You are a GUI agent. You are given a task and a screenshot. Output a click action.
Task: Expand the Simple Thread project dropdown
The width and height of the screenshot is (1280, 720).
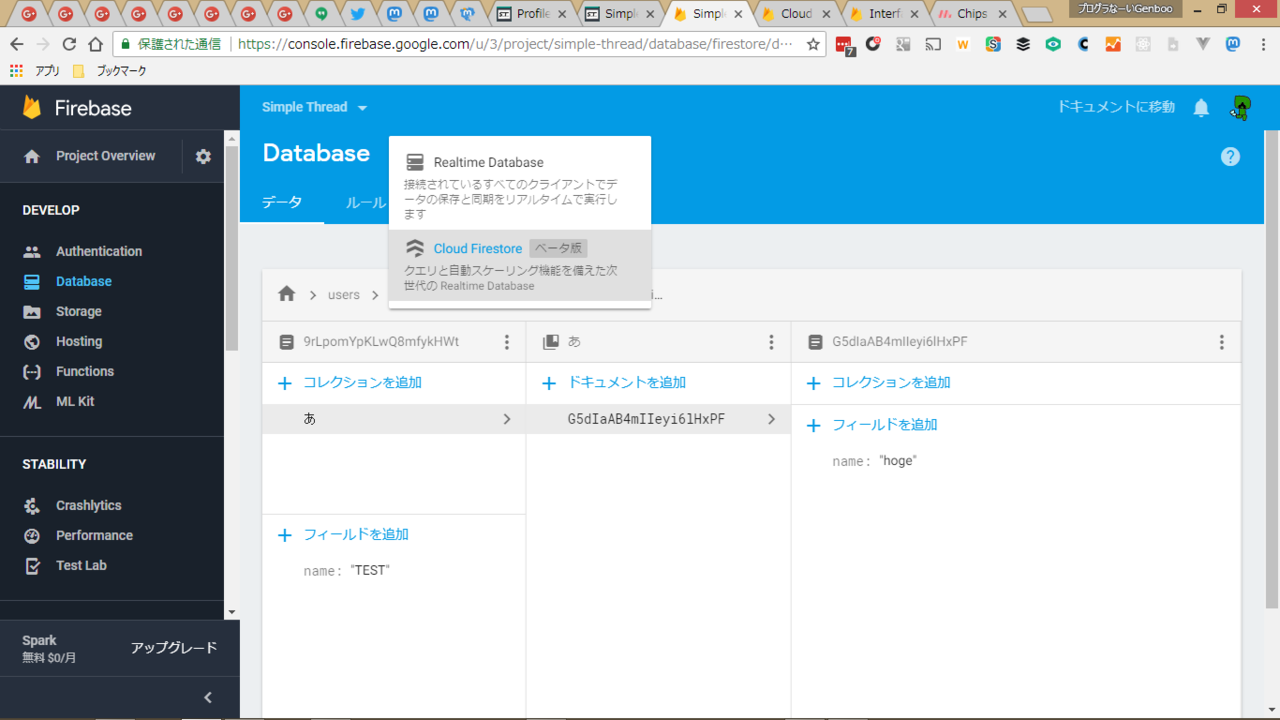click(x=315, y=107)
